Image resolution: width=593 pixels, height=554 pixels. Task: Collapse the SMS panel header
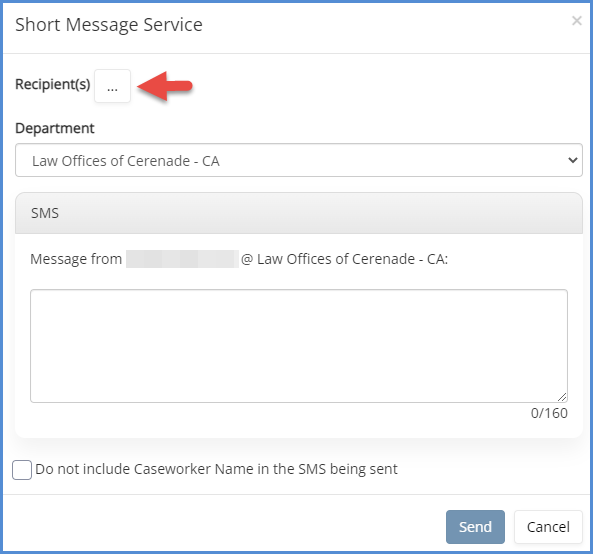point(299,213)
